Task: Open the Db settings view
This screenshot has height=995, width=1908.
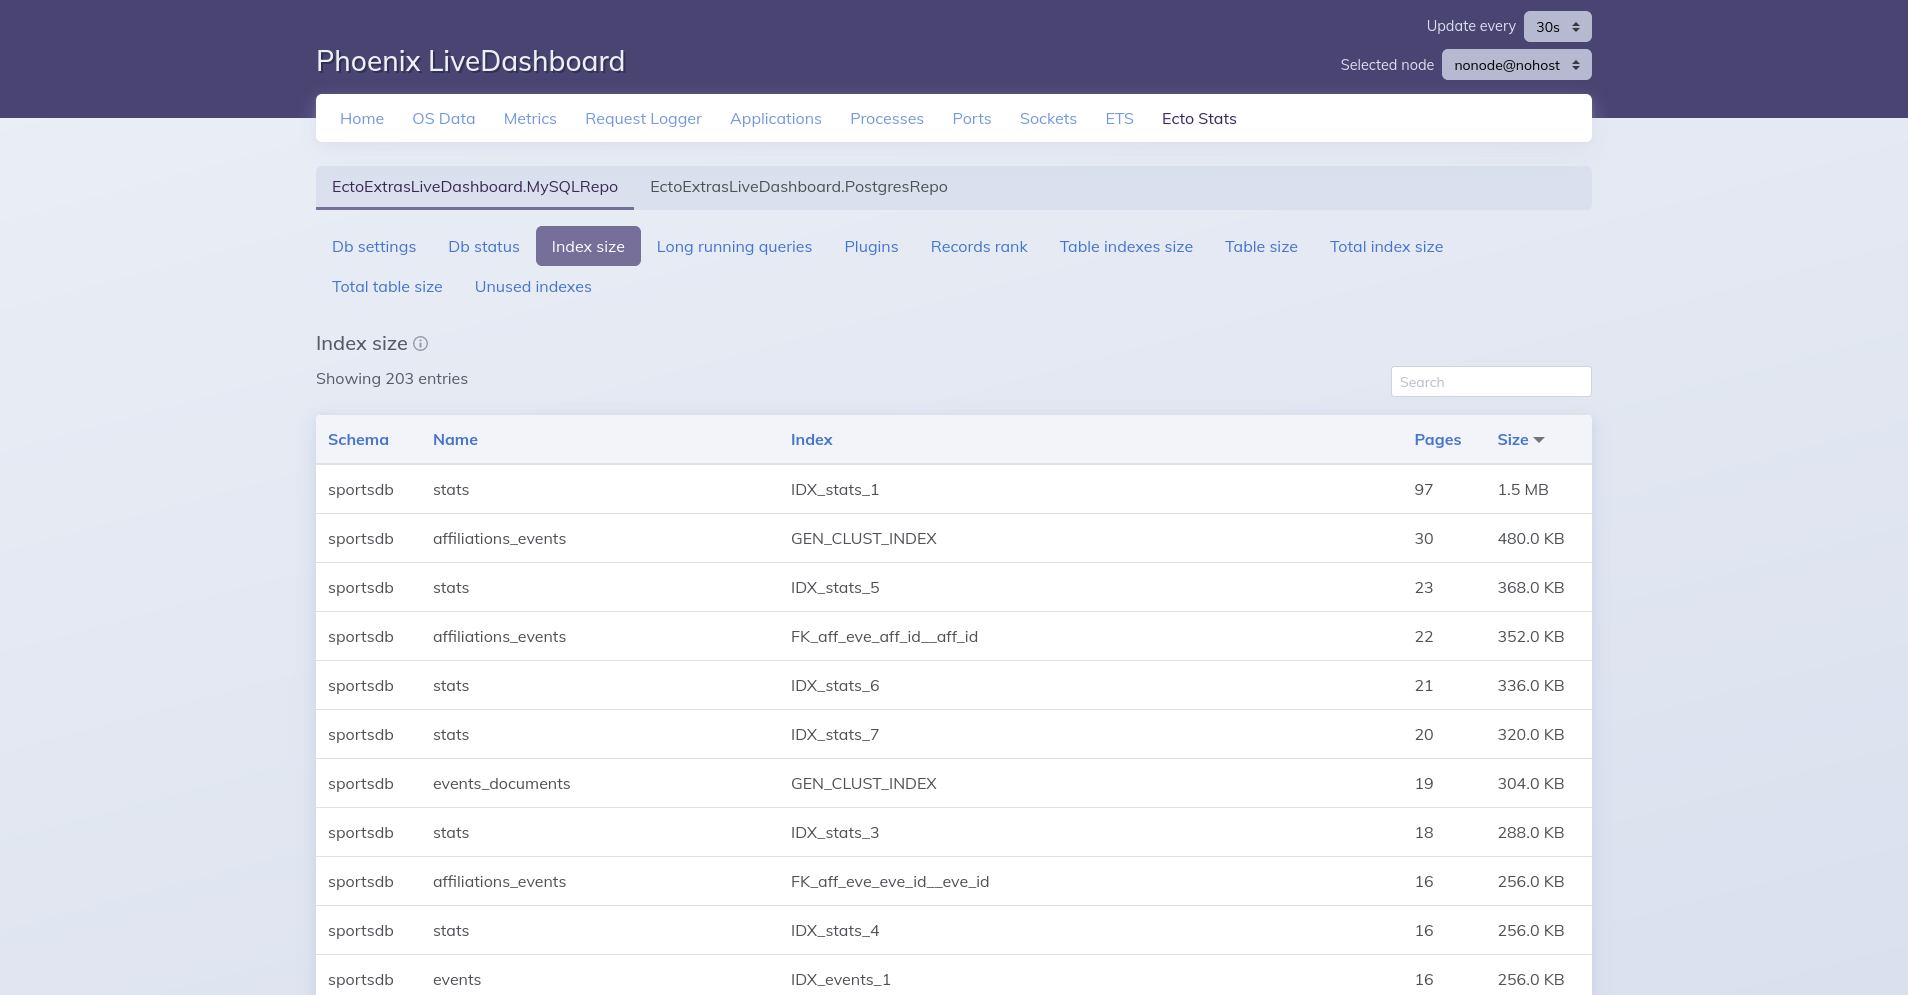Action: 373,246
